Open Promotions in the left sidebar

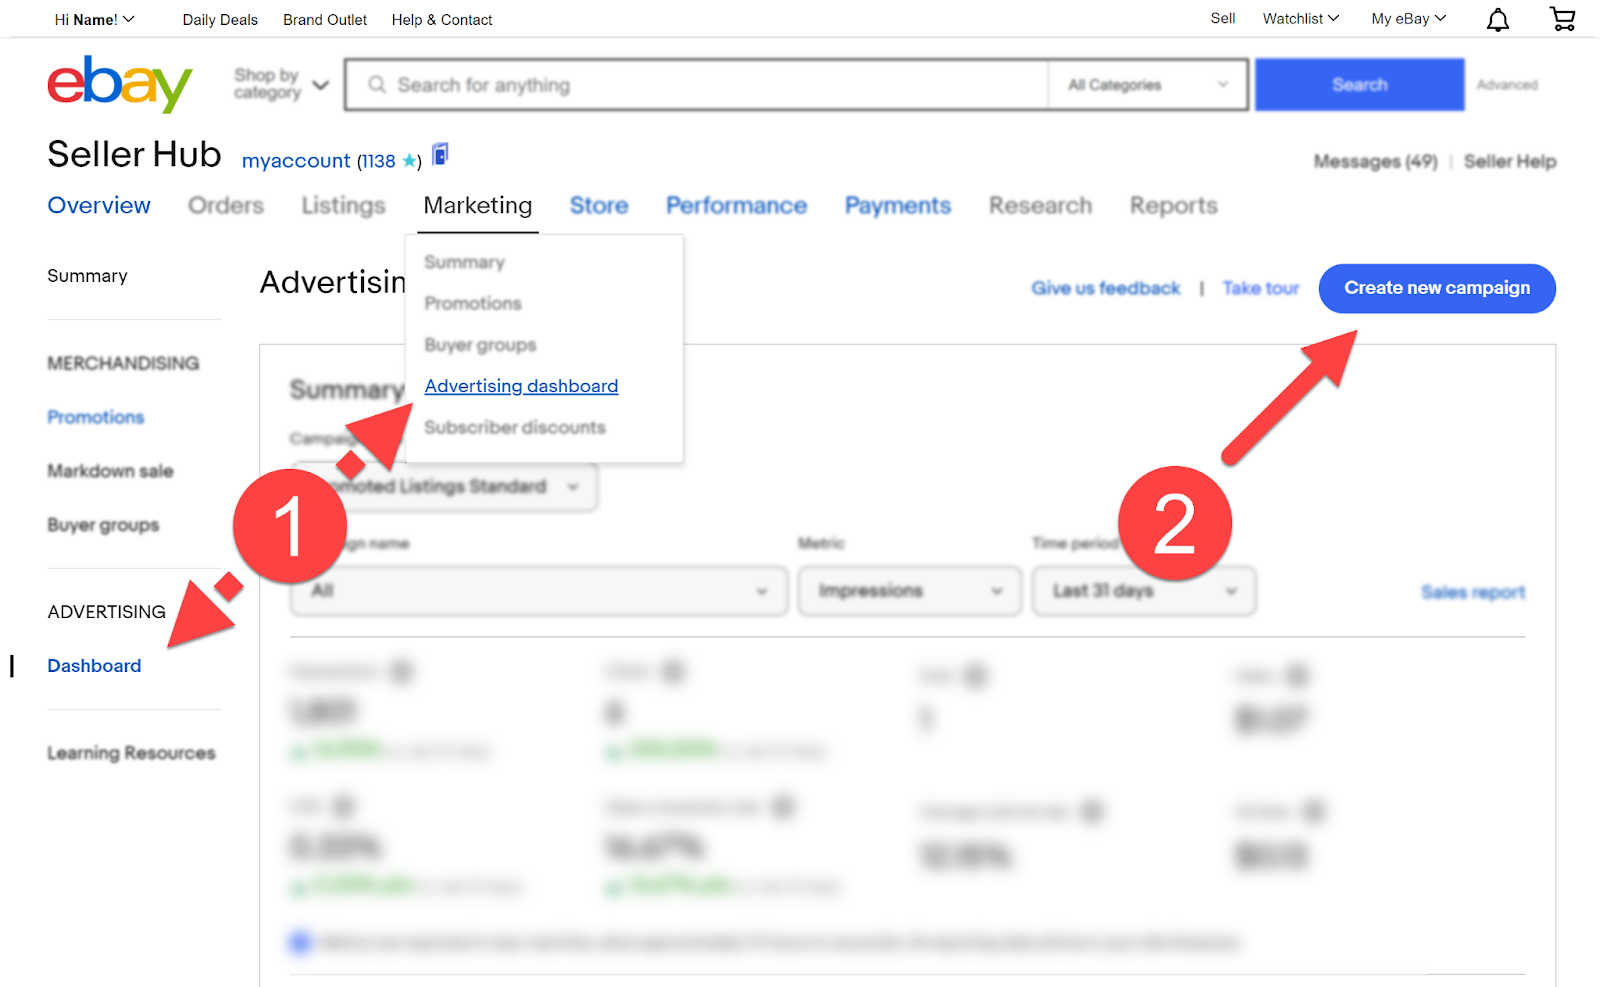(x=96, y=417)
